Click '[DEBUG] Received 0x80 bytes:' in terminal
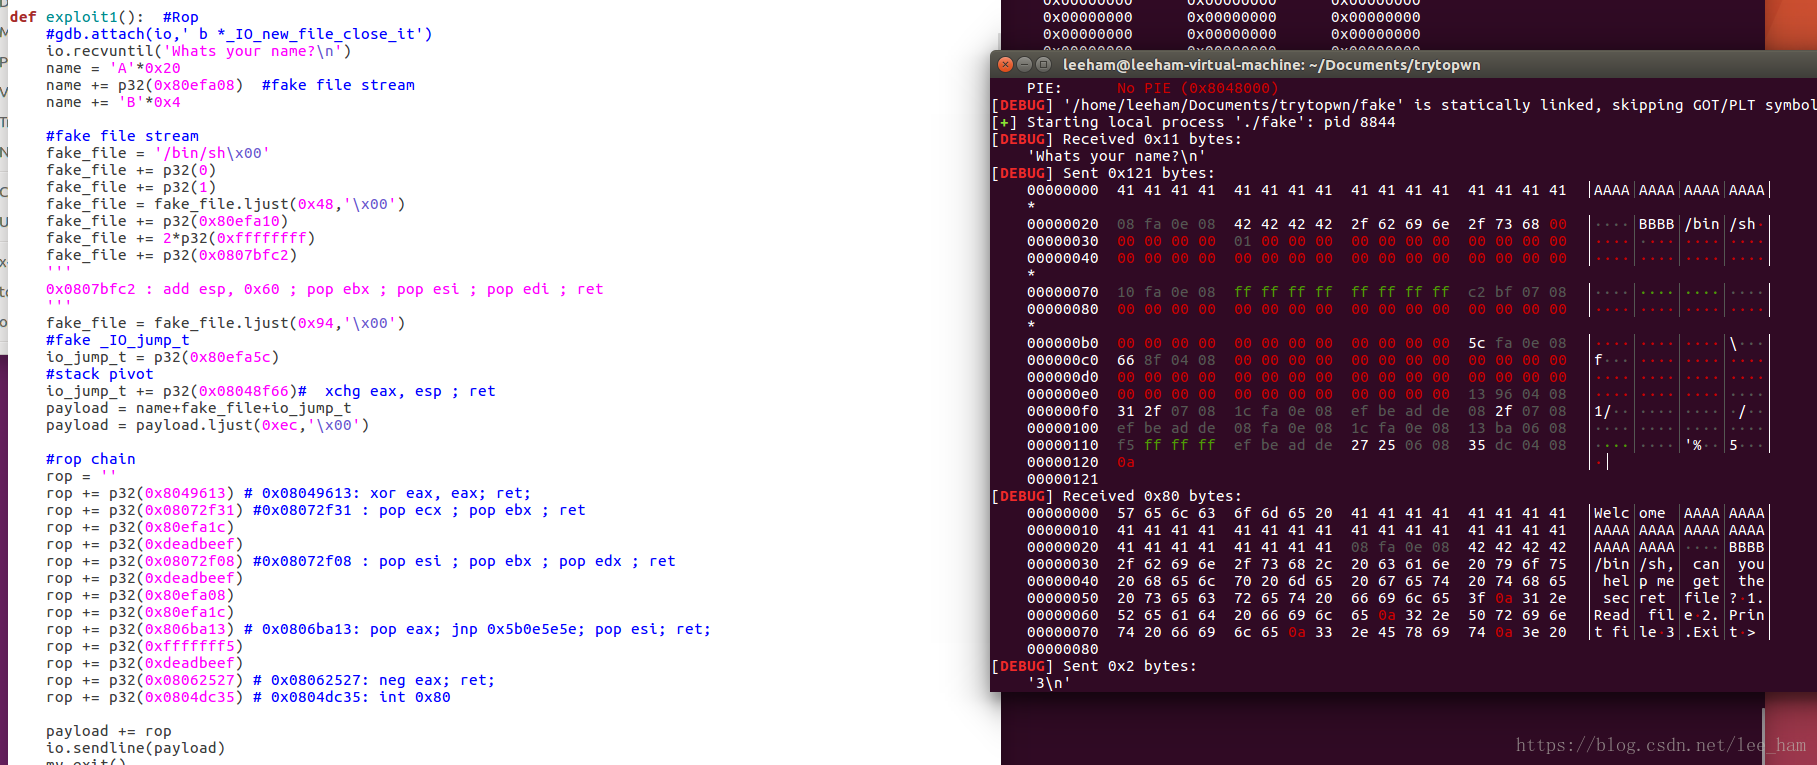 (1116, 496)
